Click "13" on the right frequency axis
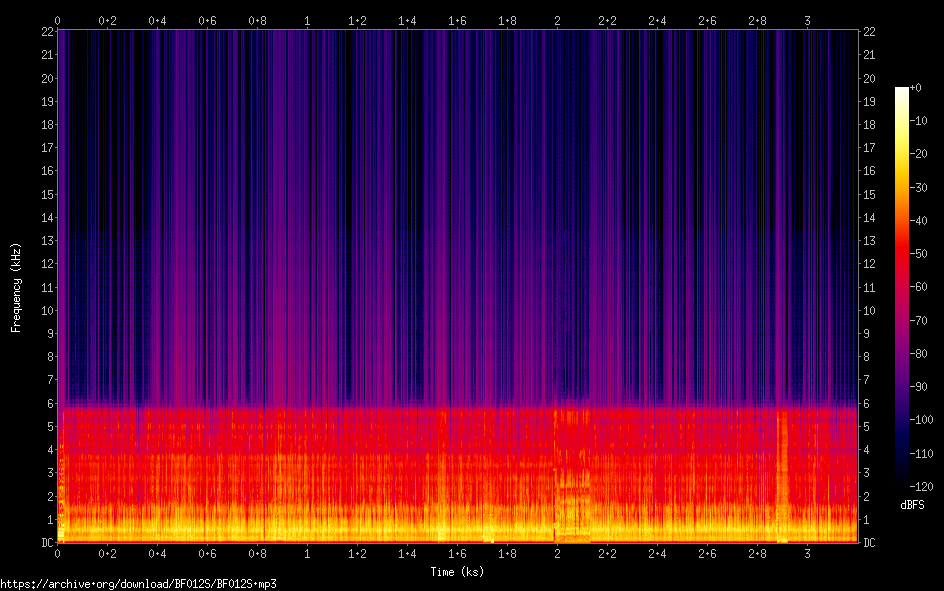This screenshot has height=591, width=944. click(x=869, y=241)
